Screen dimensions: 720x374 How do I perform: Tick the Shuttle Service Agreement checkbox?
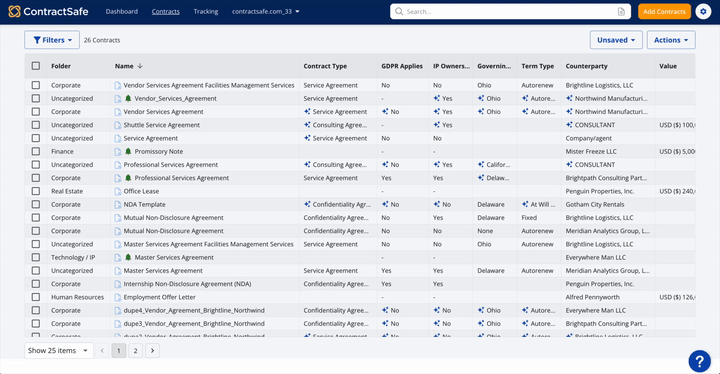click(36, 125)
